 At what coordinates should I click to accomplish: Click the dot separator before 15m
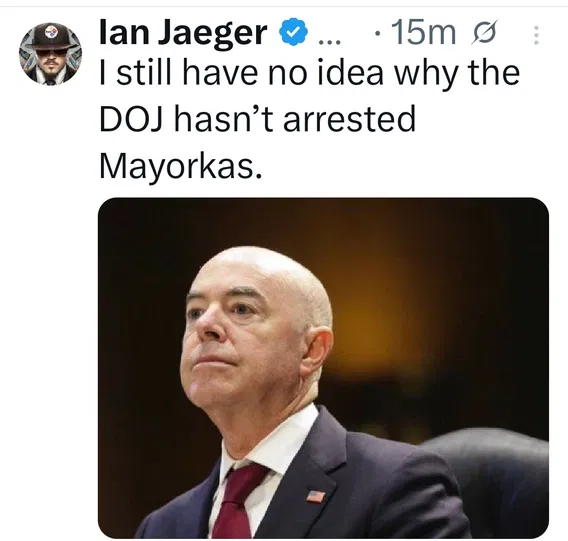click(x=378, y=34)
